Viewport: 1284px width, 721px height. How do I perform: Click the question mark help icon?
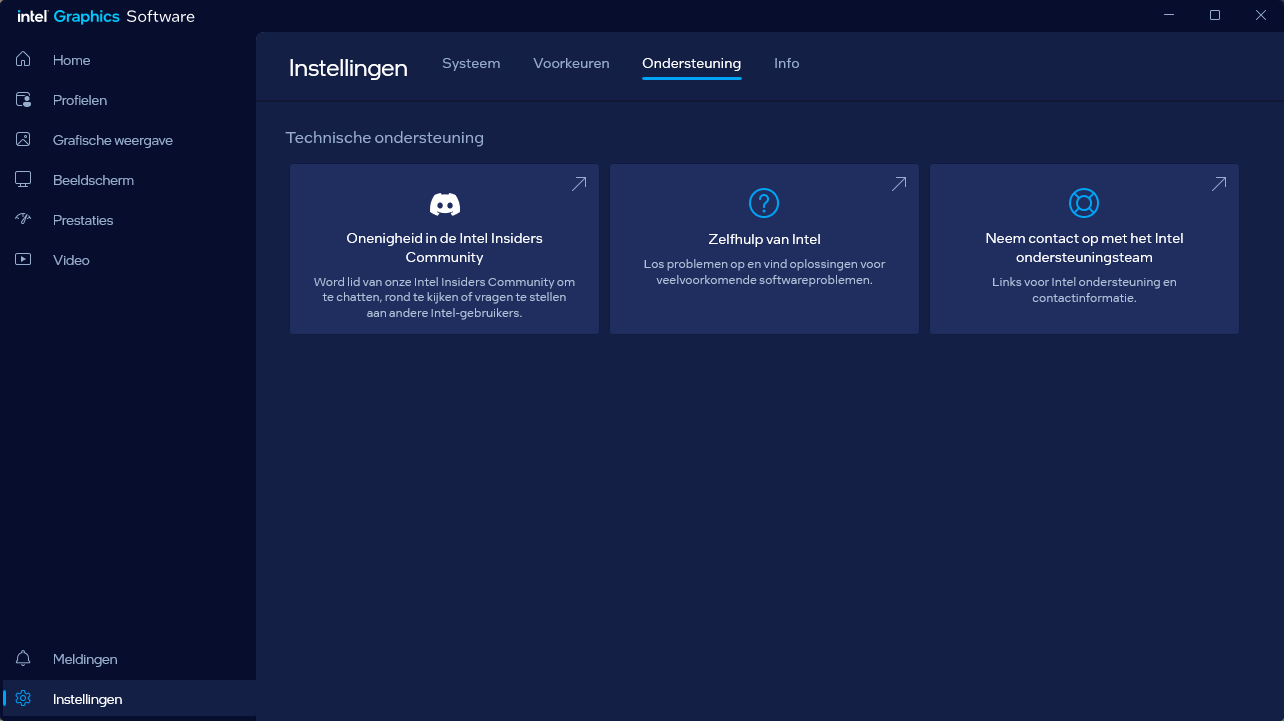[x=764, y=203]
